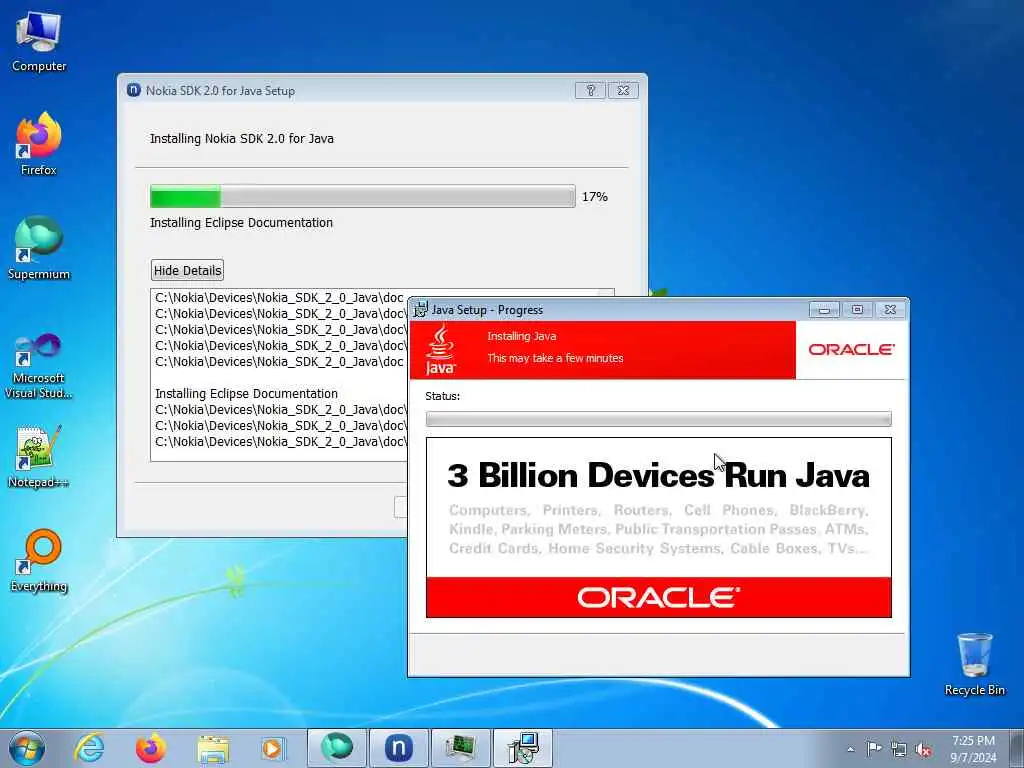Open the network tray icon
1024x768 pixels.
[899, 749]
